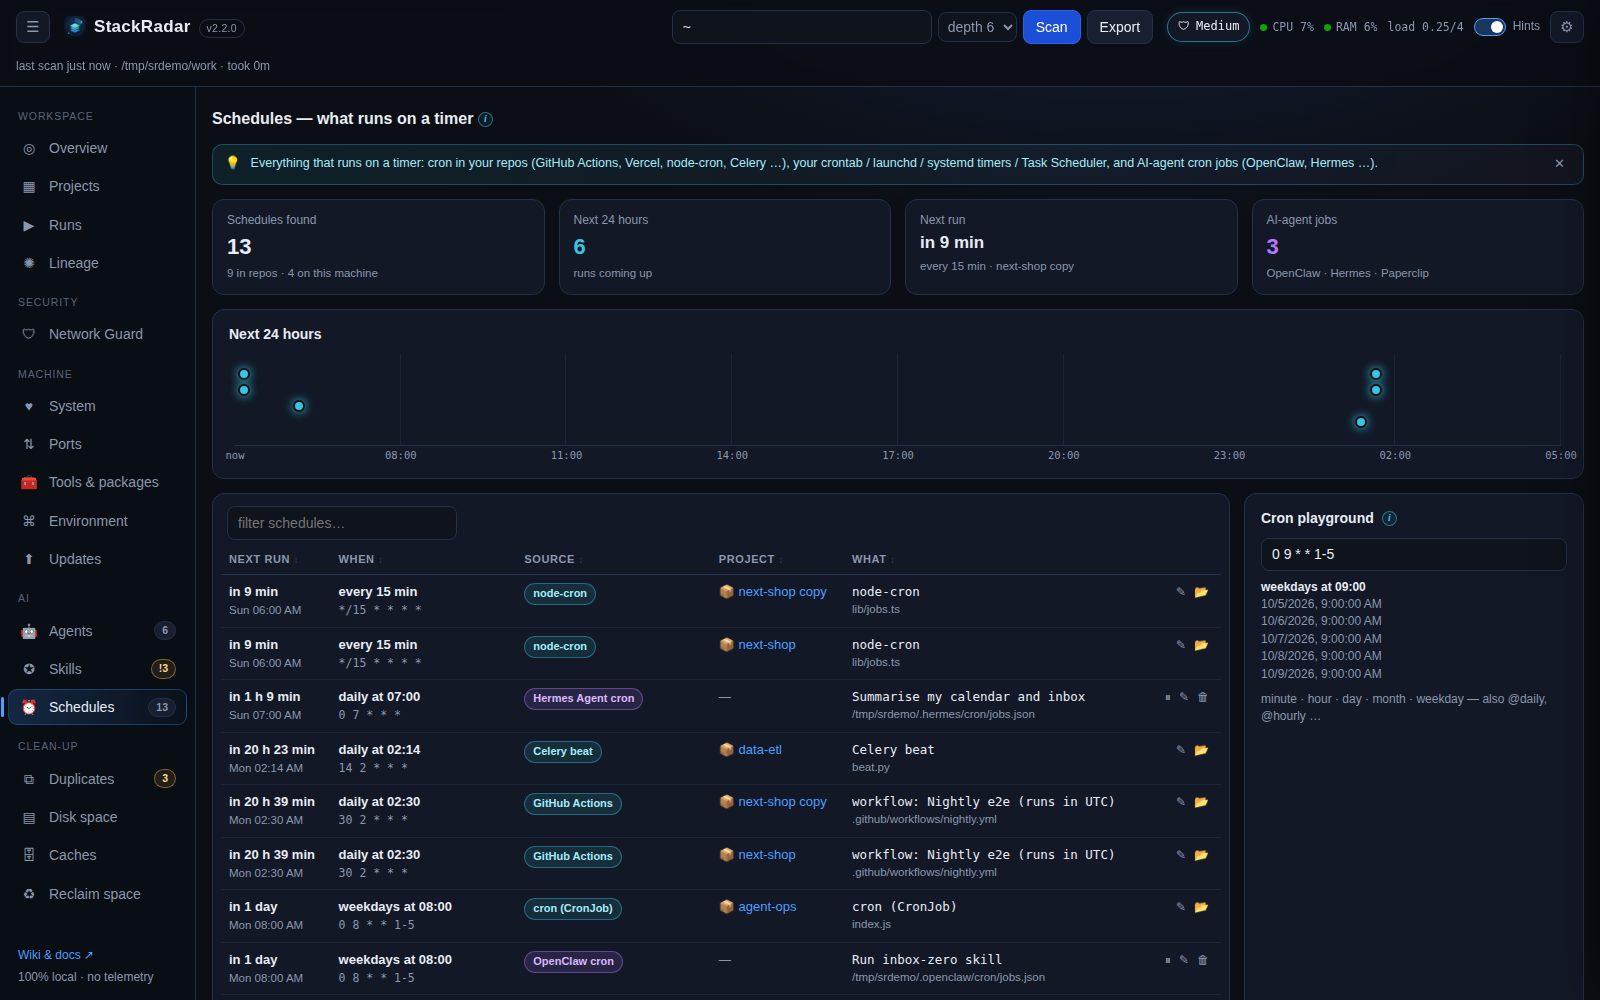Edit the Celery beat schedule
1600x1000 pixels.
pyautogui.click(x=1181, y=750)
